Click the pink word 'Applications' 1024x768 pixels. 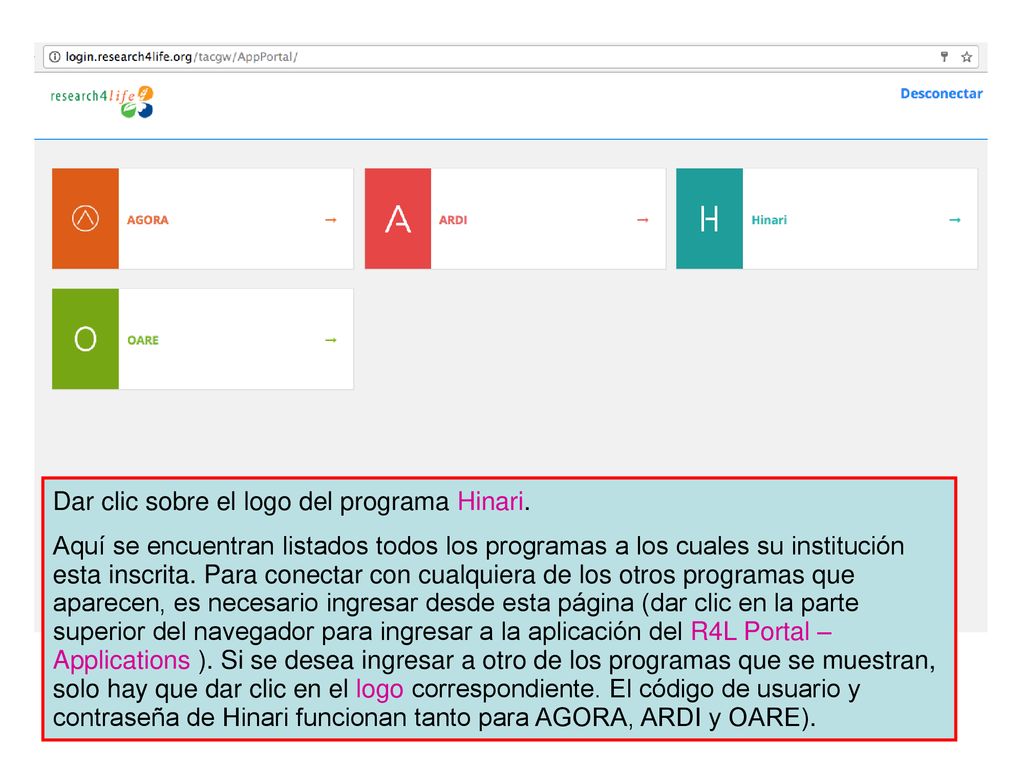point(121,660)
